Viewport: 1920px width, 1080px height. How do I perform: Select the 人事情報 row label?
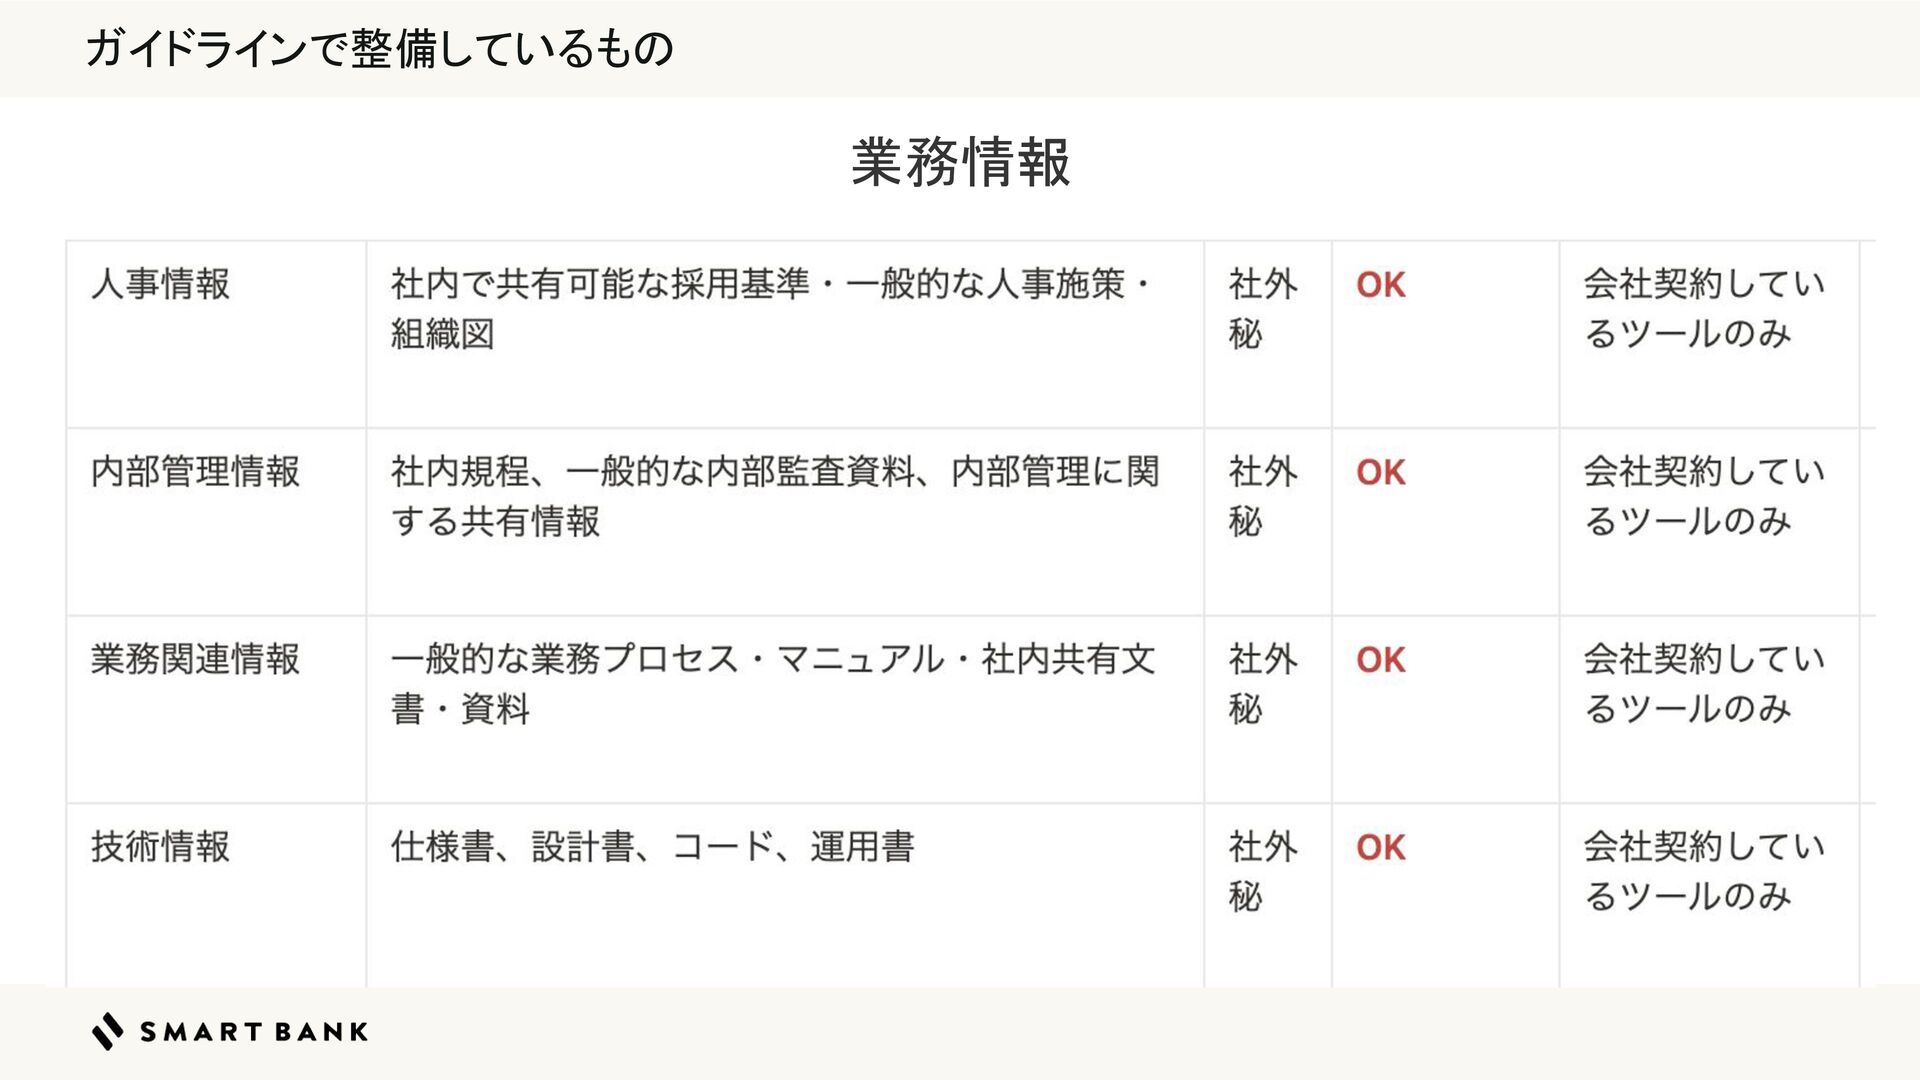click(x=160, y=284)
